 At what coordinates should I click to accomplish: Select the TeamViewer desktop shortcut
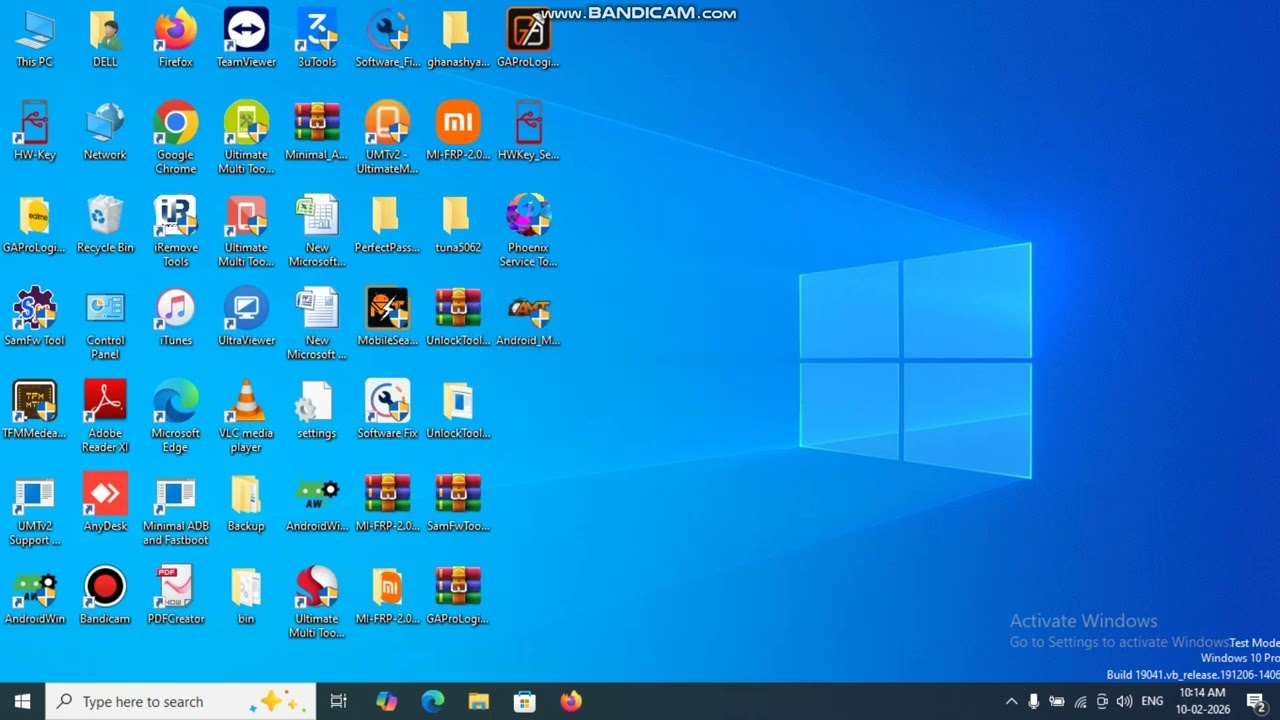[246, 38]
